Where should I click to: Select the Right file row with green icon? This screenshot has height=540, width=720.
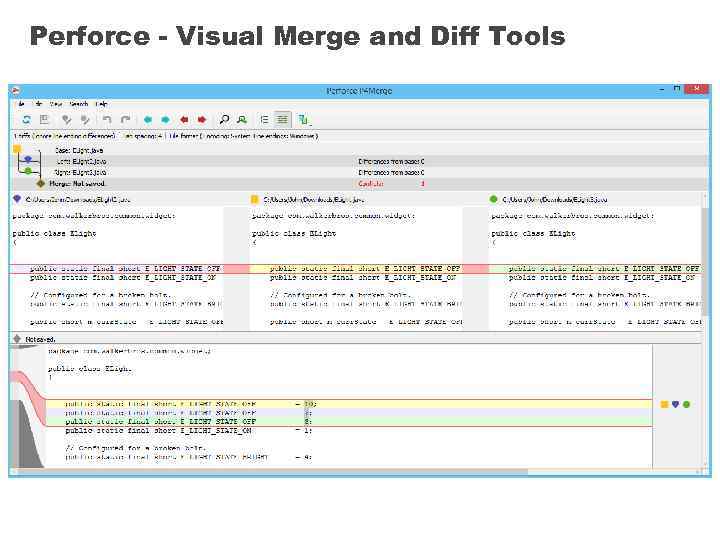358,172
